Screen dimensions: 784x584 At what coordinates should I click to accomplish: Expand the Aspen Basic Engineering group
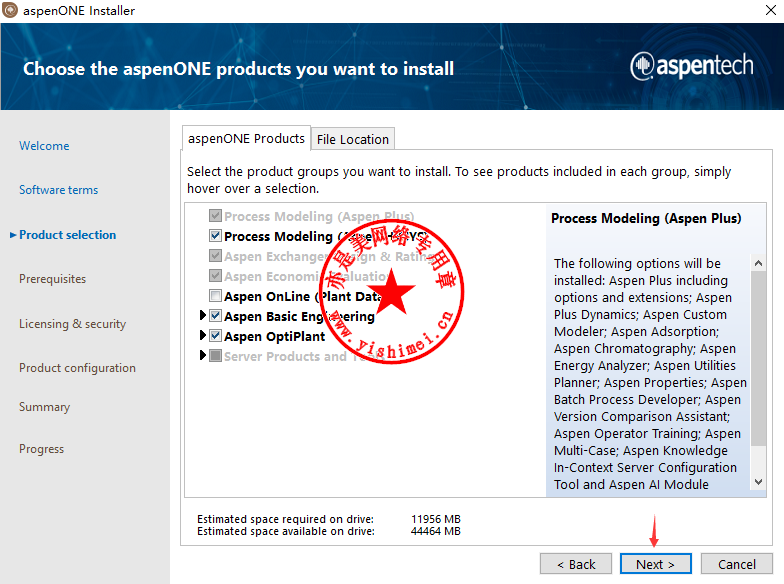coord(202,315)
